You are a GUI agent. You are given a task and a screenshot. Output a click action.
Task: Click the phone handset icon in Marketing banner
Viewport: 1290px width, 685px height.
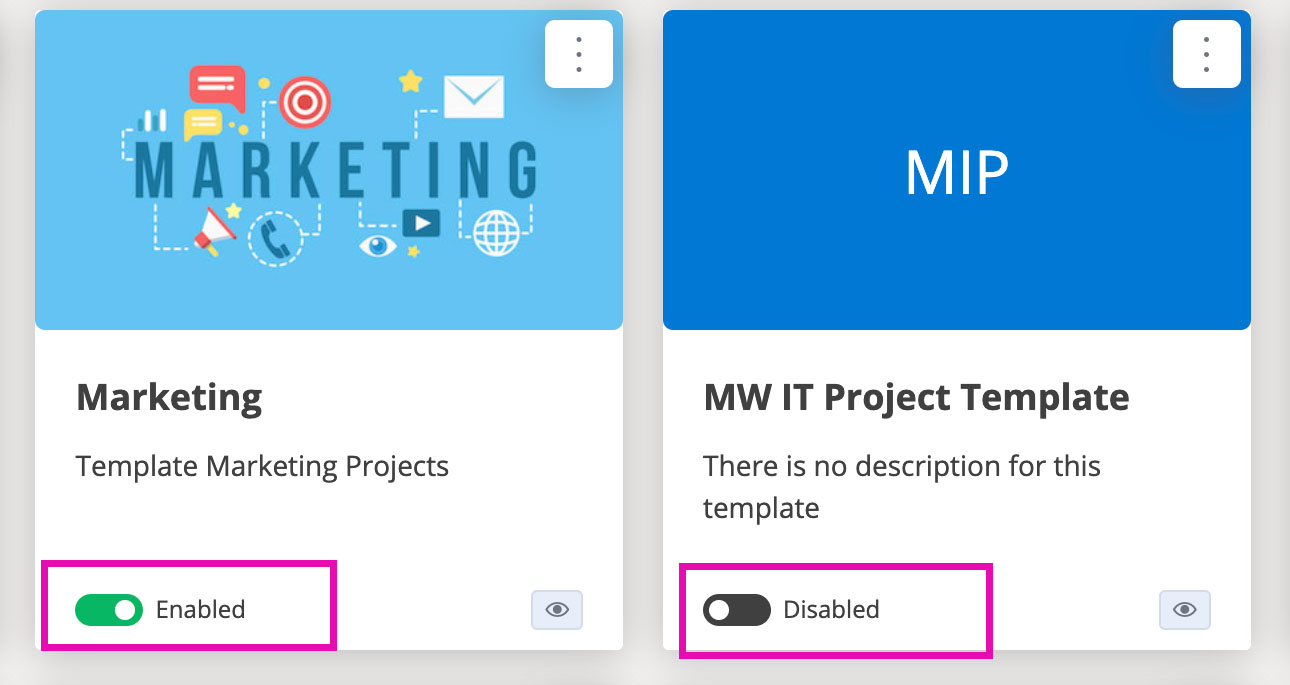coord(274,238)
